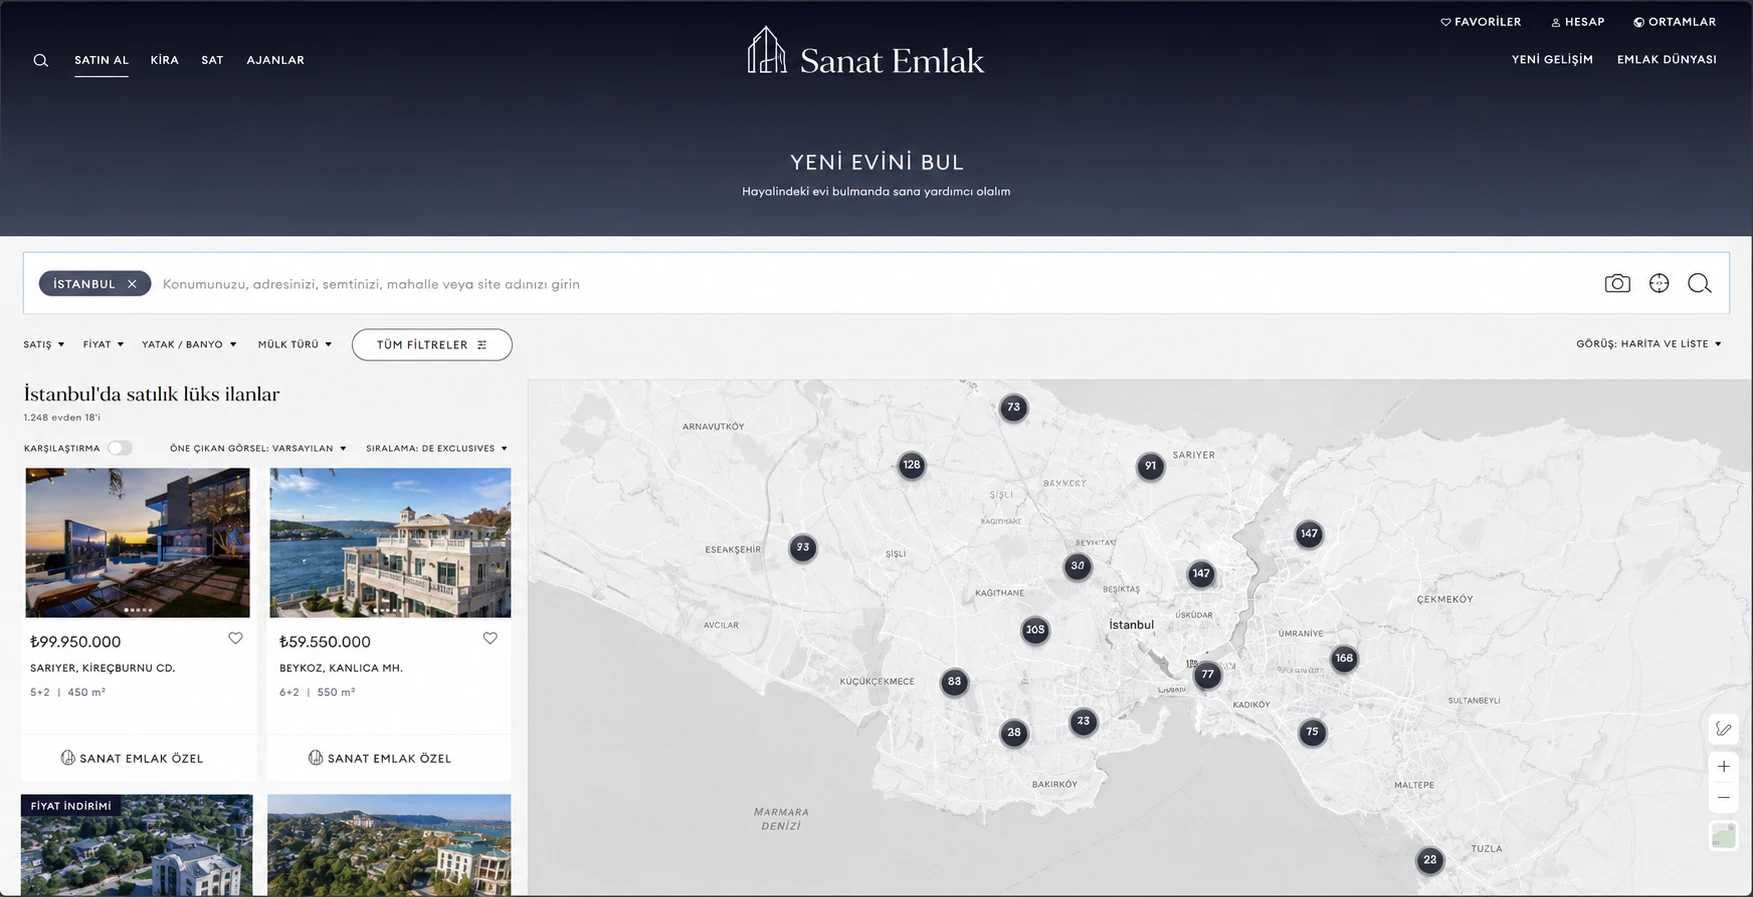The width and height of the screenshot is (1753, 897).
Task: Zoom in the map with plus
Action: point(1724,767)
